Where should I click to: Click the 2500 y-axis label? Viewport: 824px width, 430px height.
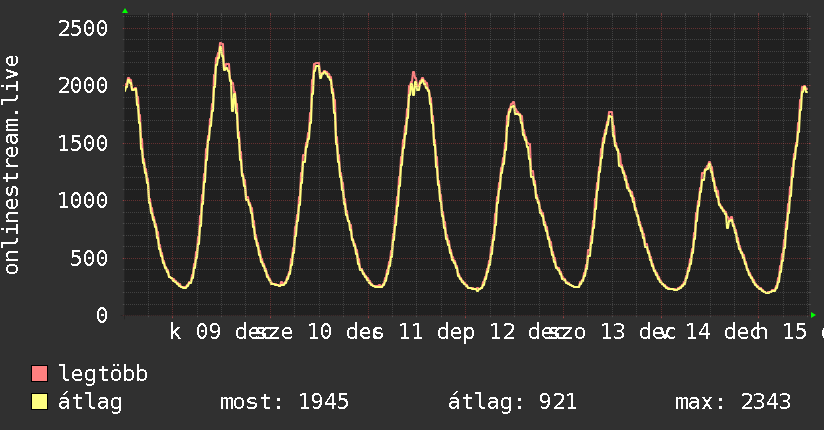point(82,28)
